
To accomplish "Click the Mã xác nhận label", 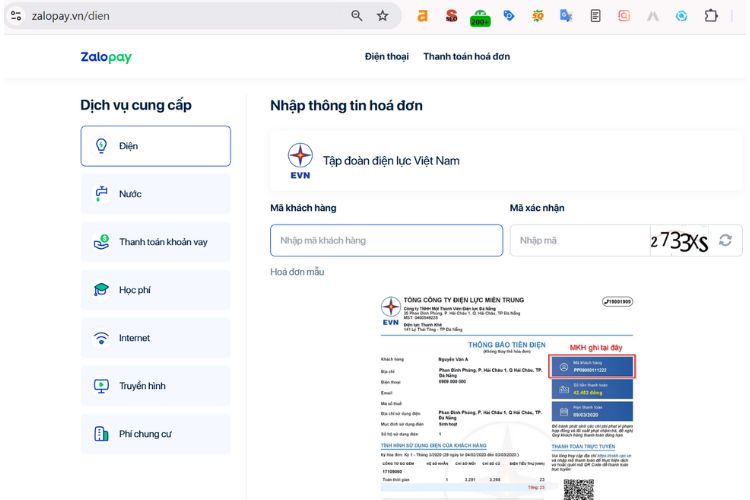I will [537, 208].
